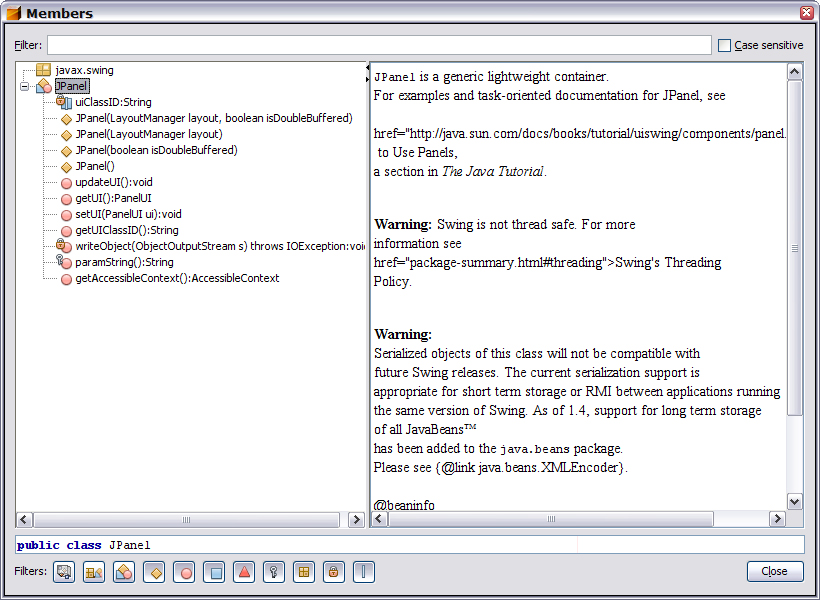Screen dimensions: 820x600
Task: Click the paramString protected method icon
Action: tap(64, 262)
